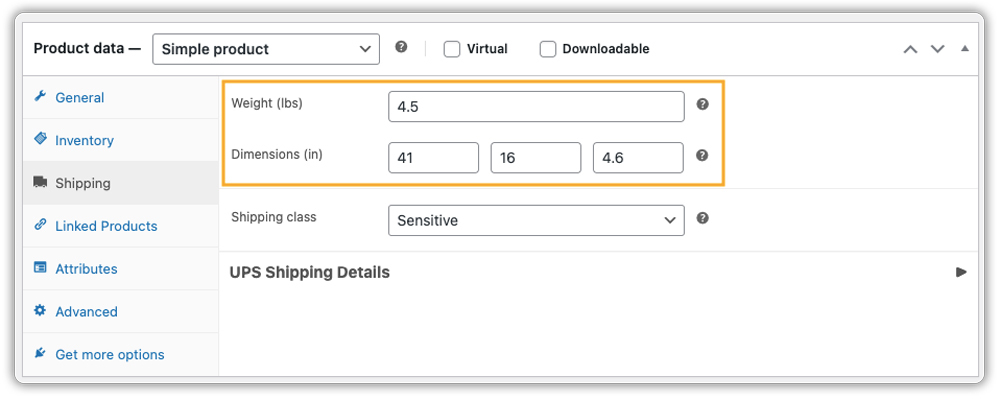Screen dimensions: 1000x399
Task: Click the help icon for Dimensions fields
Action: [702, 156]
